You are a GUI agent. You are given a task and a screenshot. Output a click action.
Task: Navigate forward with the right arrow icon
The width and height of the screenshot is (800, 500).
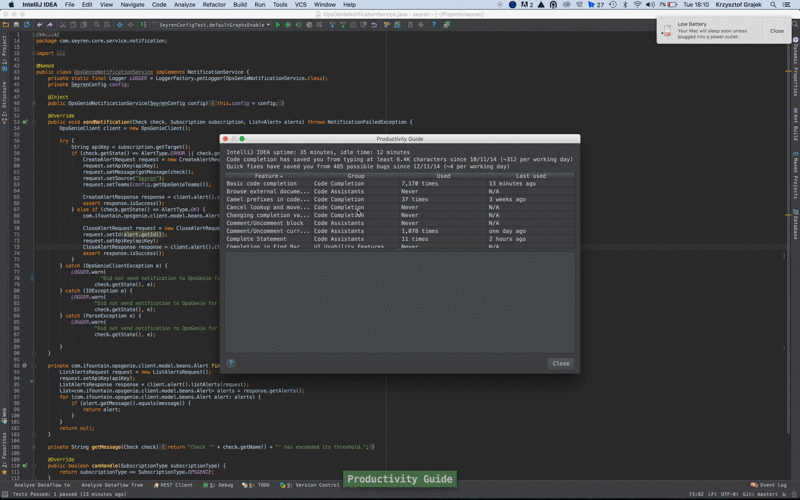click(131, 24)
